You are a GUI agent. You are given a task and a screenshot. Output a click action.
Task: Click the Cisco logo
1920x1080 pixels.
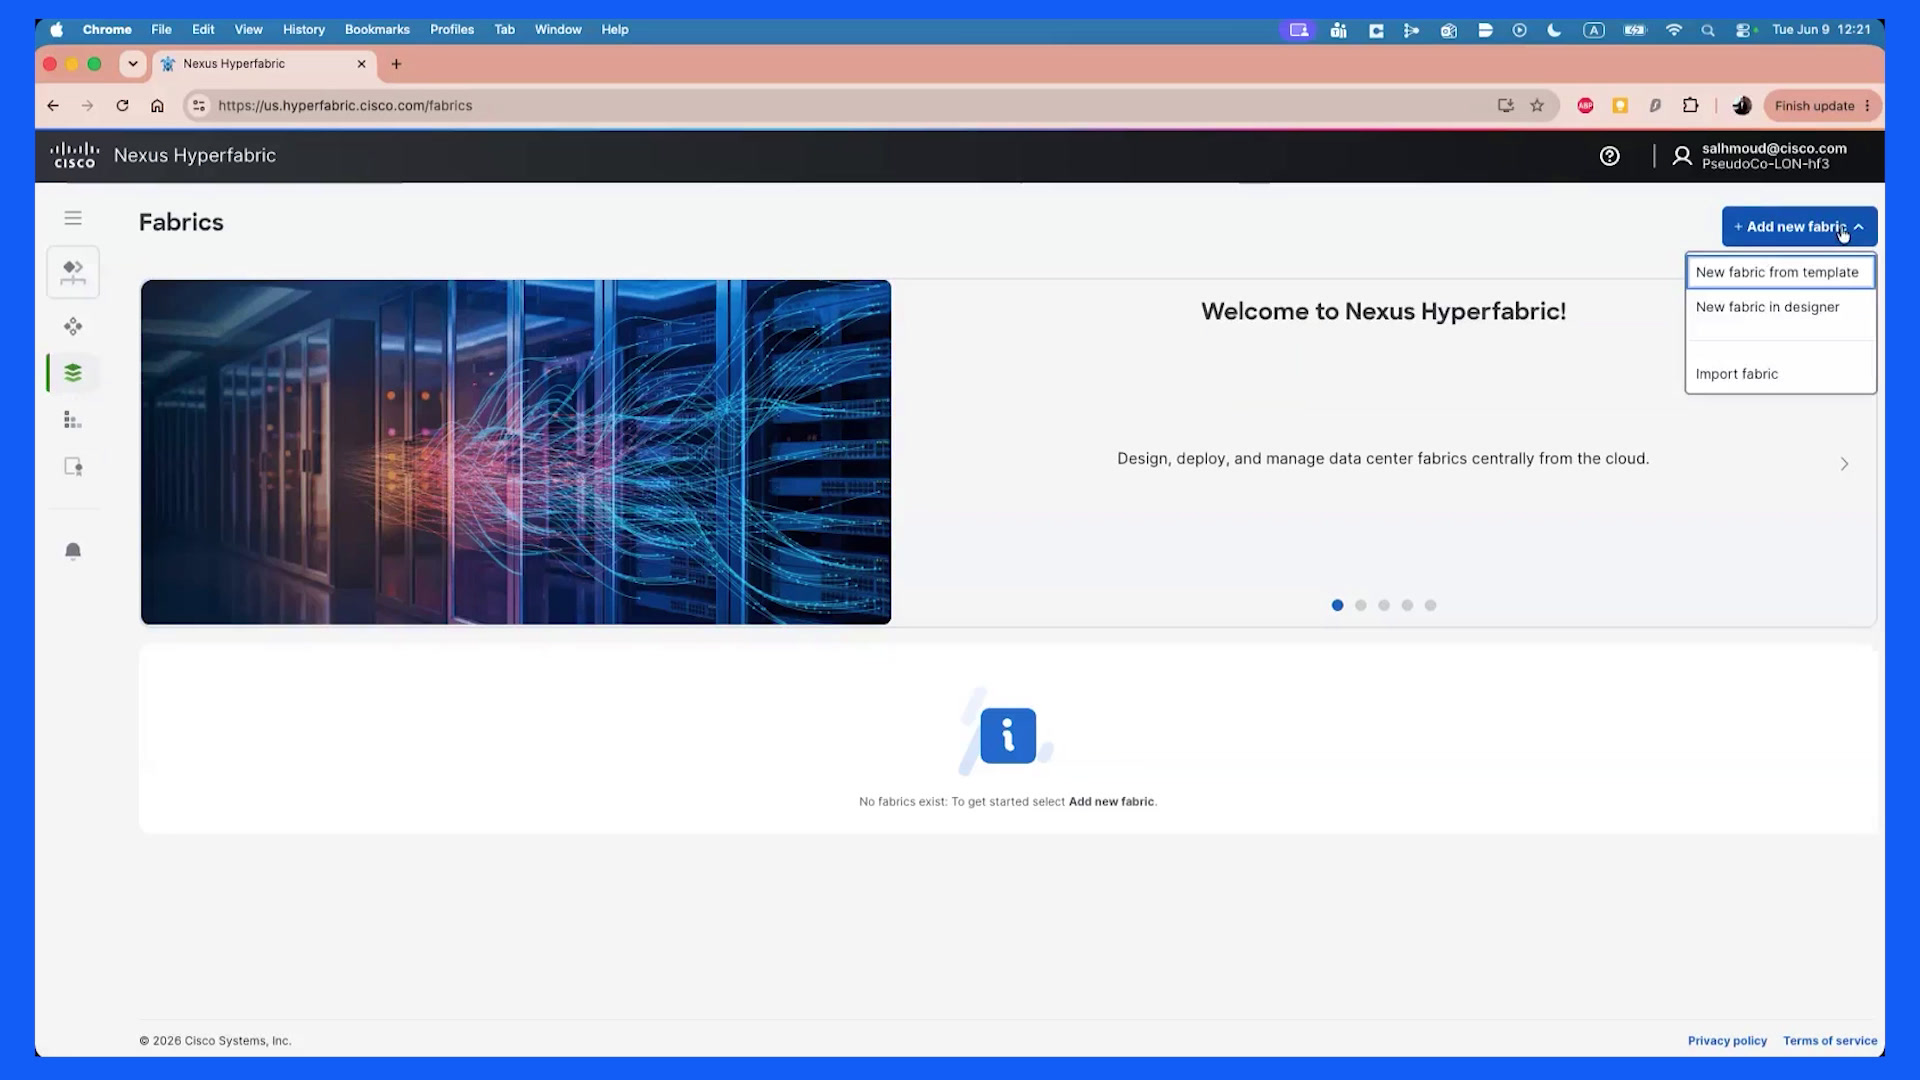pyautogui.click(x=75, y=155)
